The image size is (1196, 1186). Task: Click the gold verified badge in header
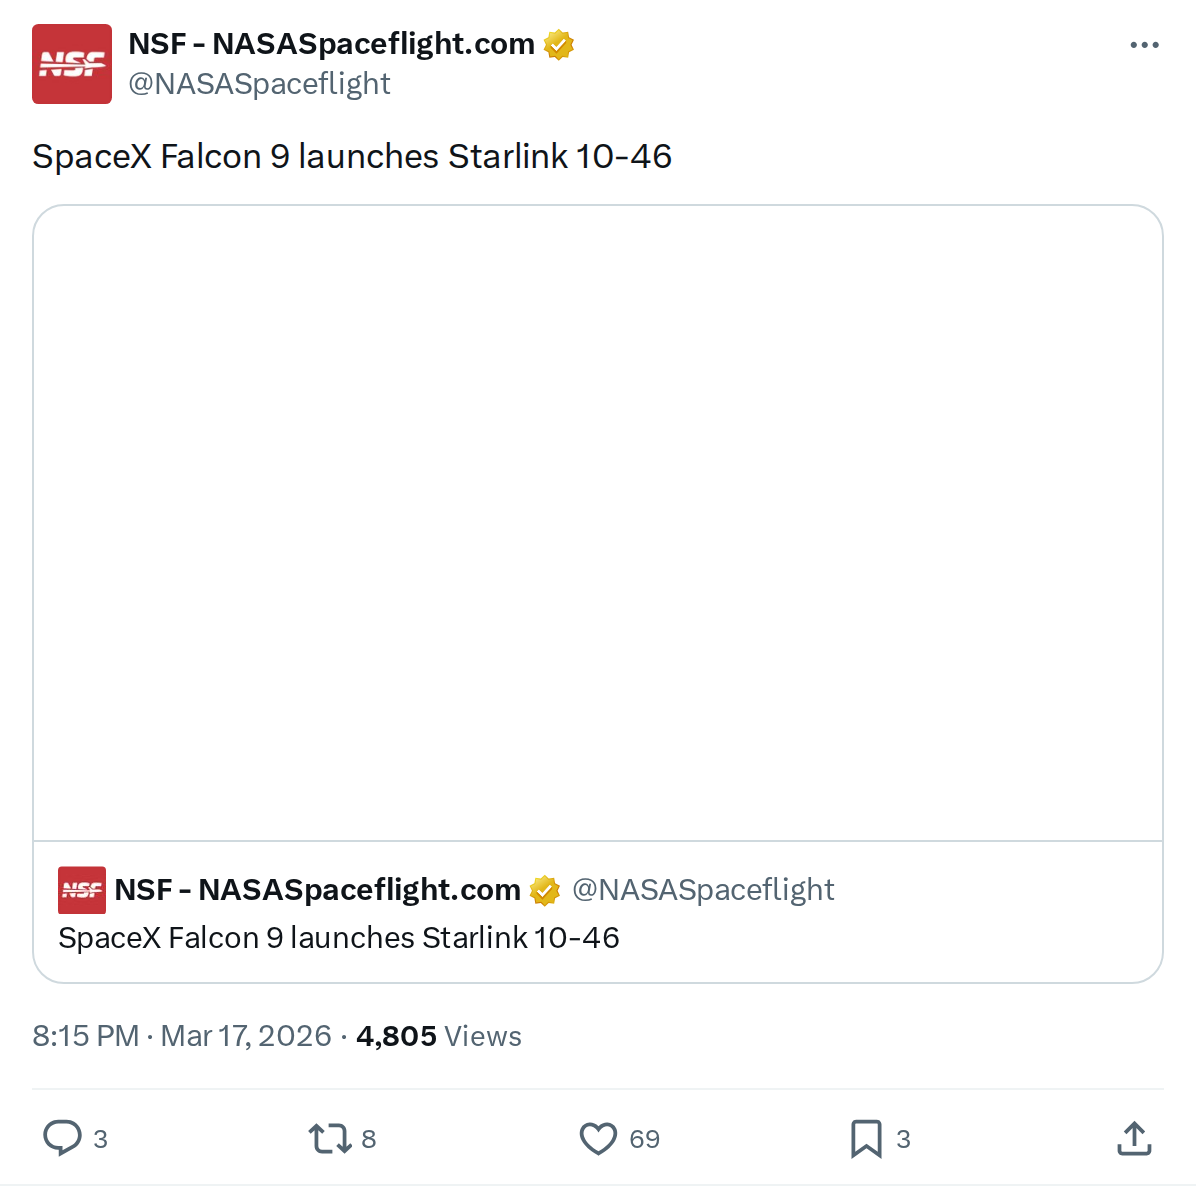pyautogui.click(x=559, y=45)
